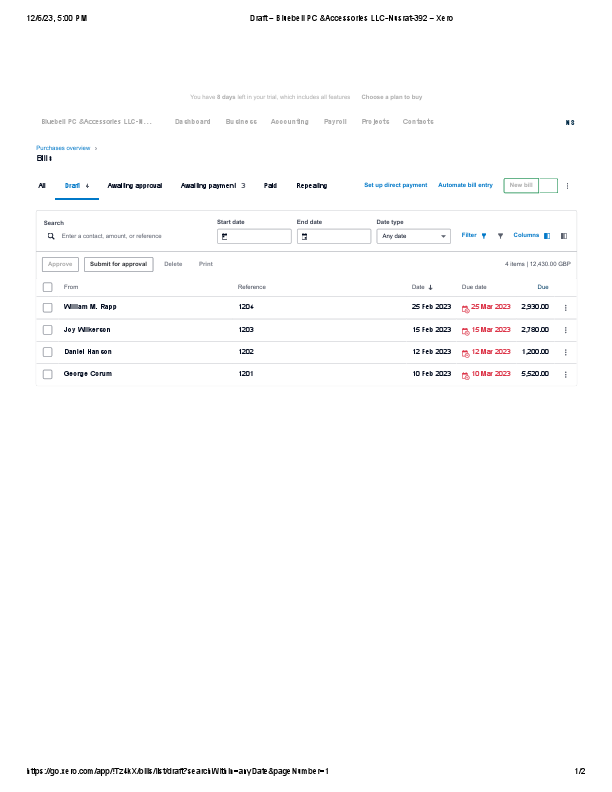Open row options menu for Joy Wilkerson
This screenshot has height=792, width=612.
[x=566, y=330]
